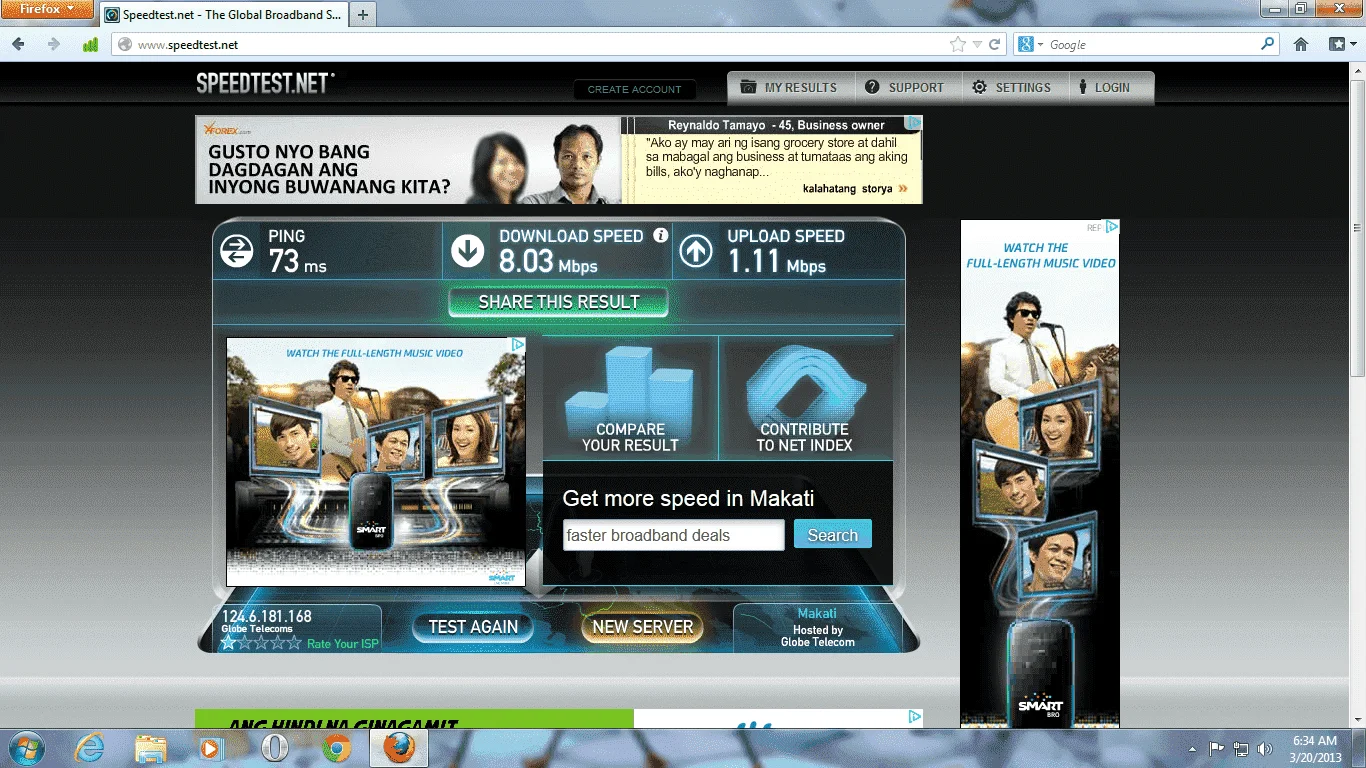Click the forward navigation arrow
Screen dimensions: 1366x768
[54, 44]
